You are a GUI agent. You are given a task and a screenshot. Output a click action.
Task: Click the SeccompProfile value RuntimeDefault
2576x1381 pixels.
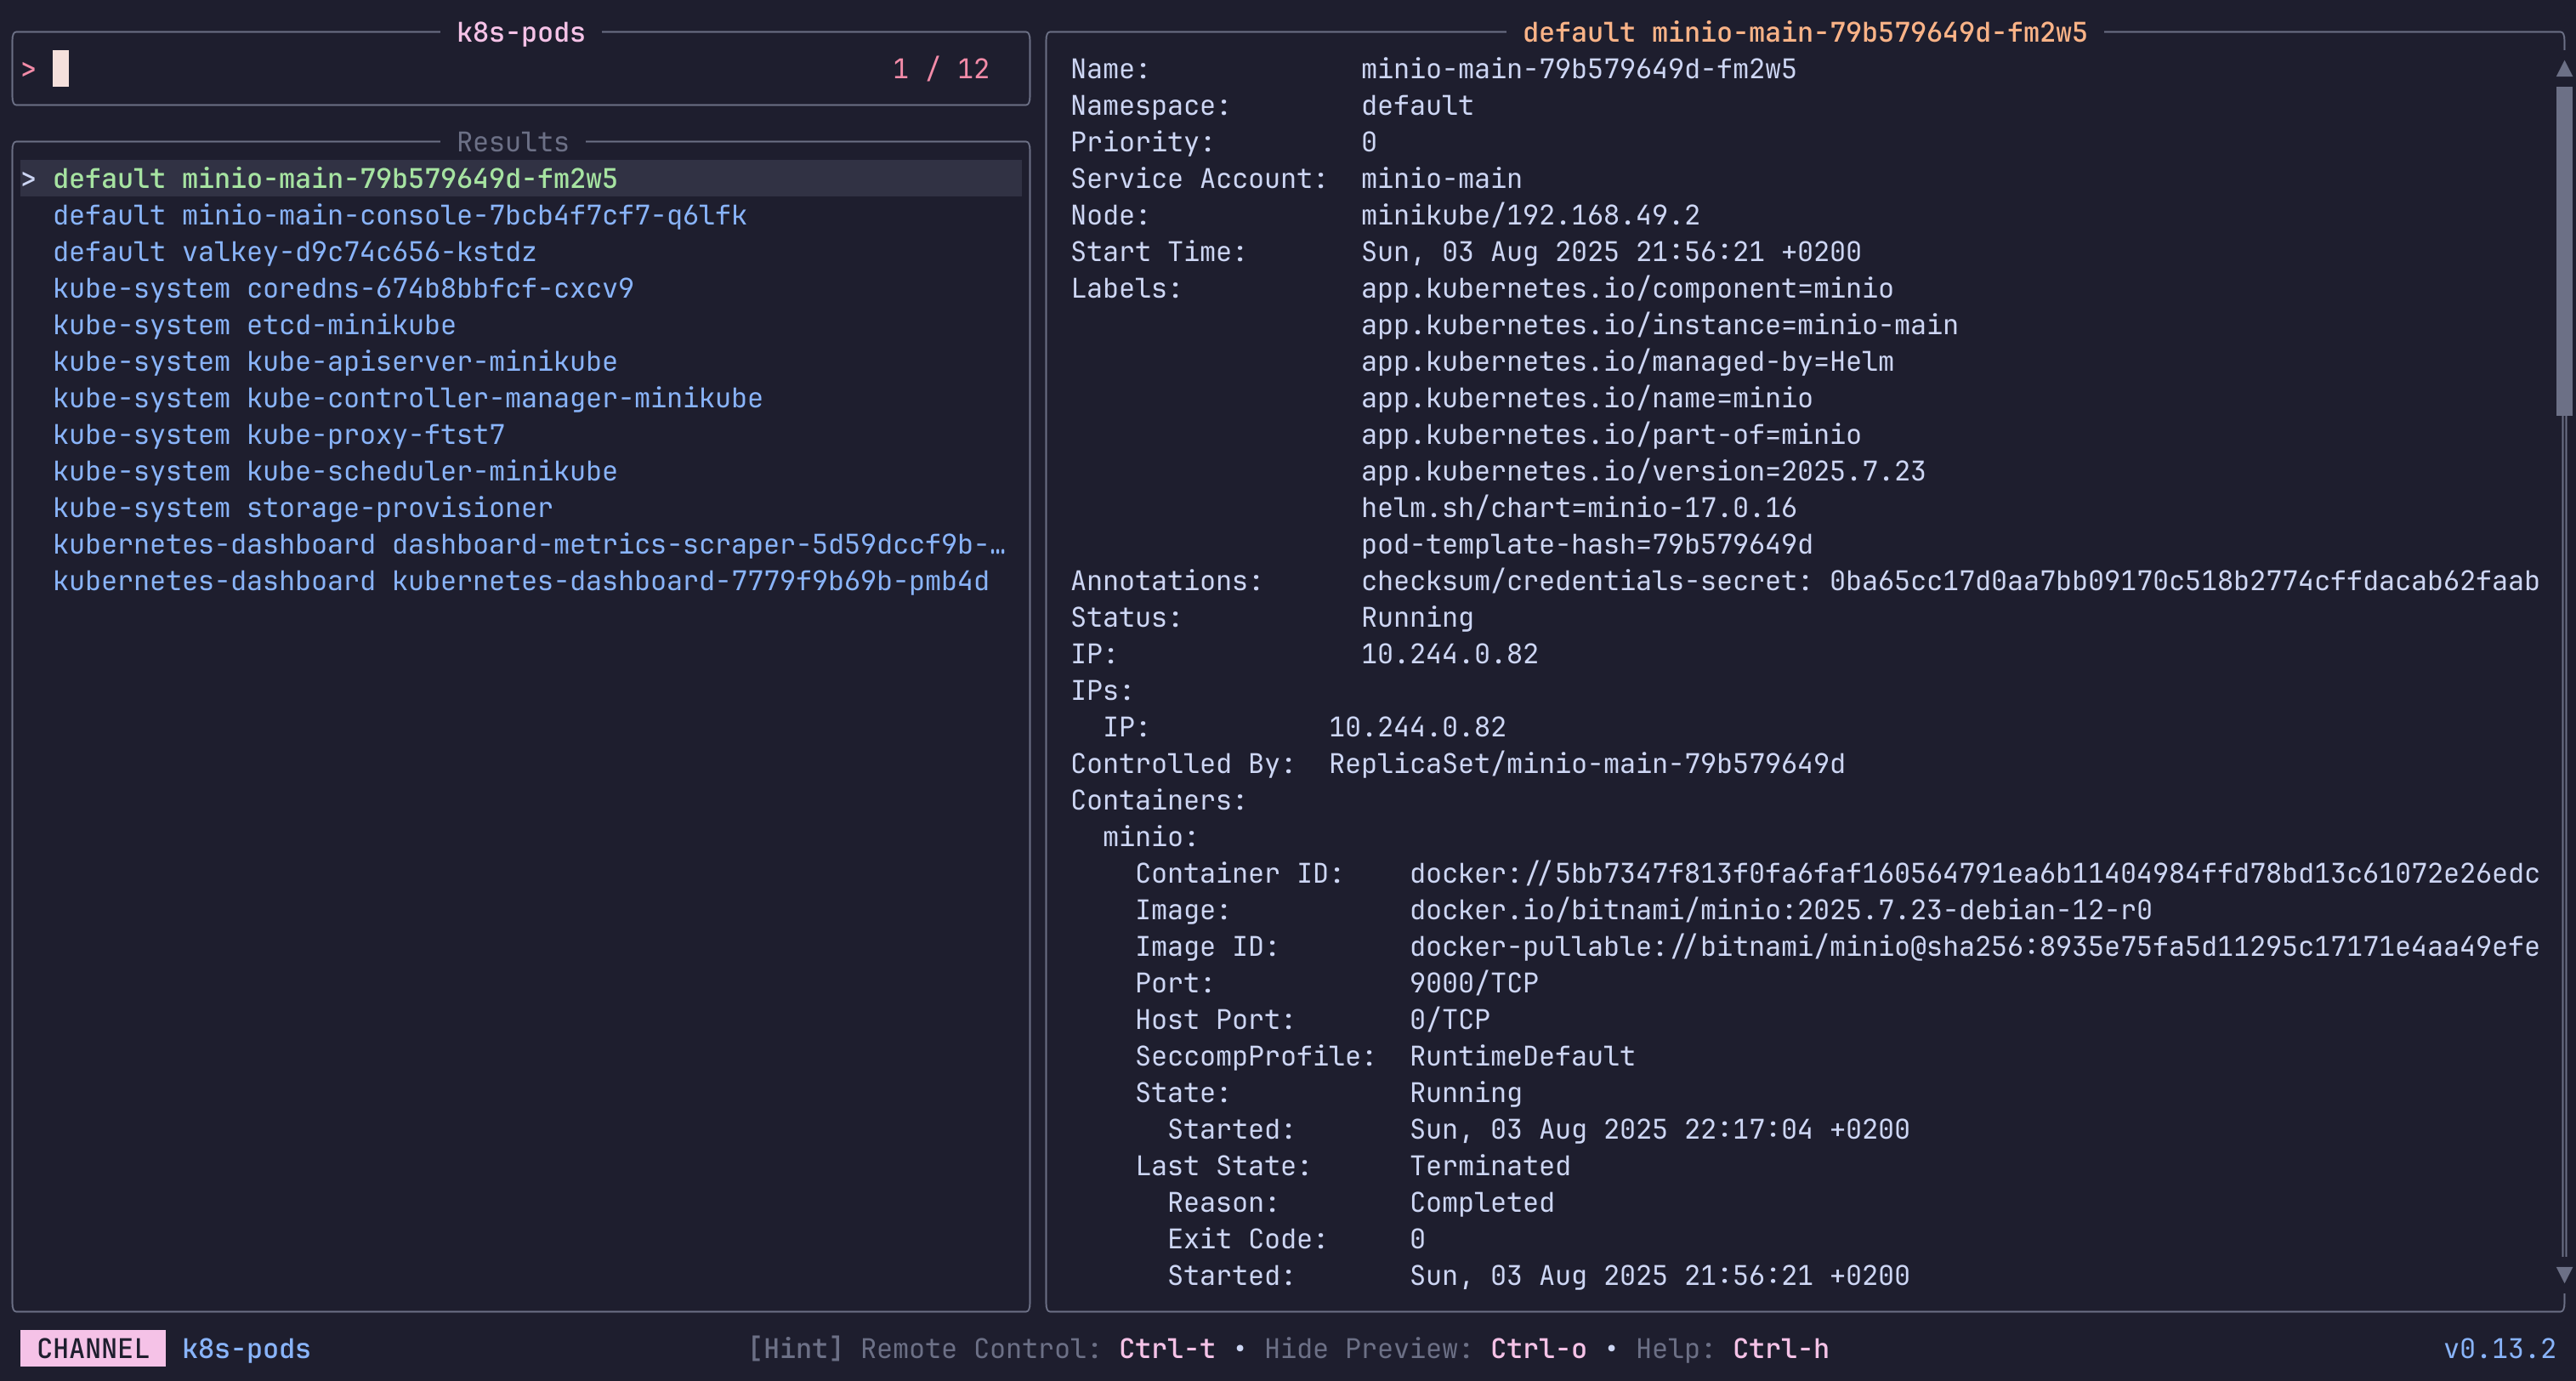pyautogui.click(x=1522, y=1057)
